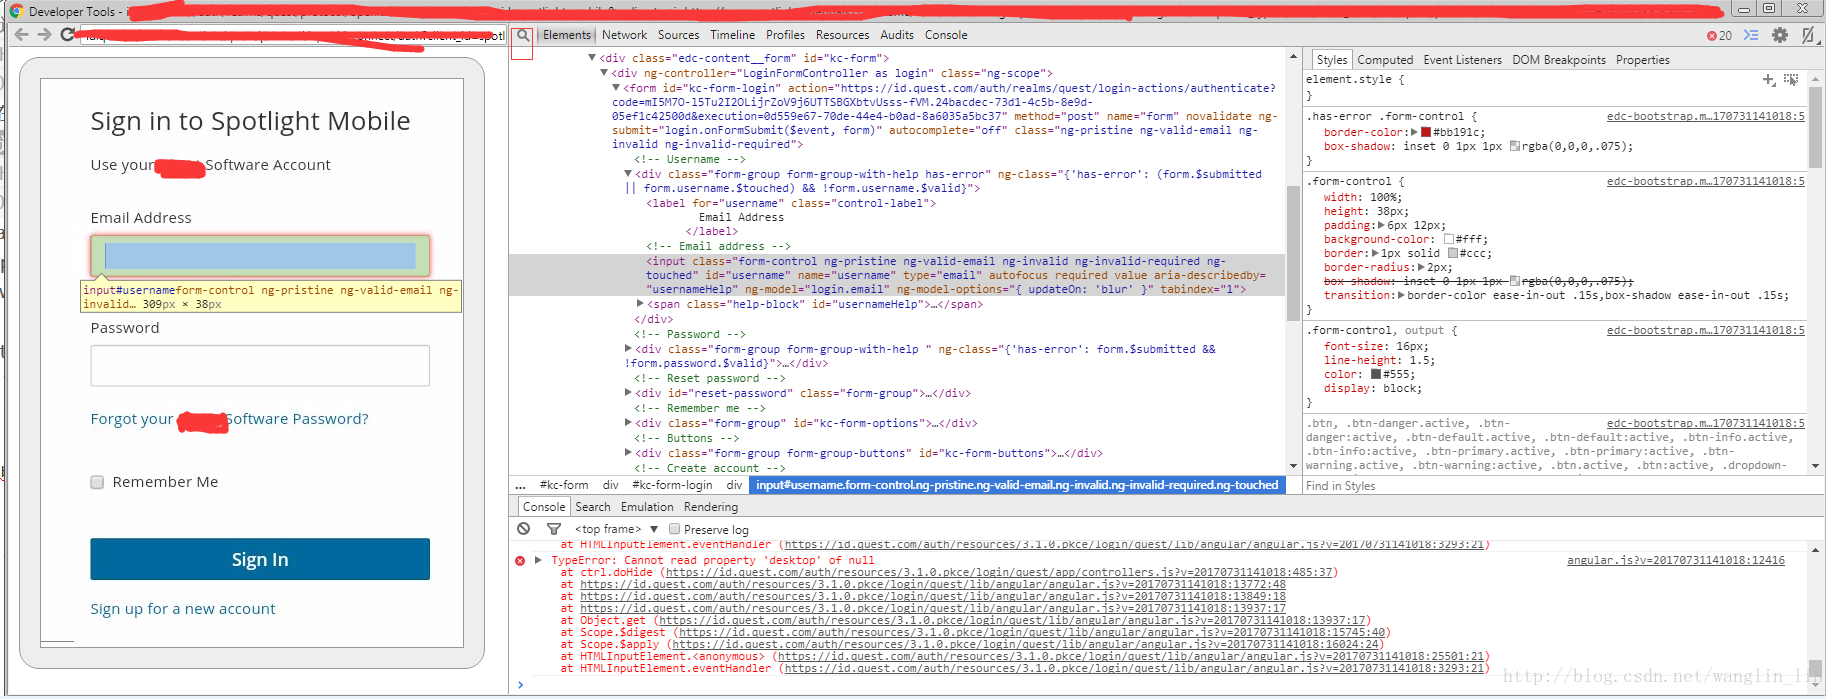Open the DOM Breakpoints tab
1826x699 pixels.
point(1559,60)
